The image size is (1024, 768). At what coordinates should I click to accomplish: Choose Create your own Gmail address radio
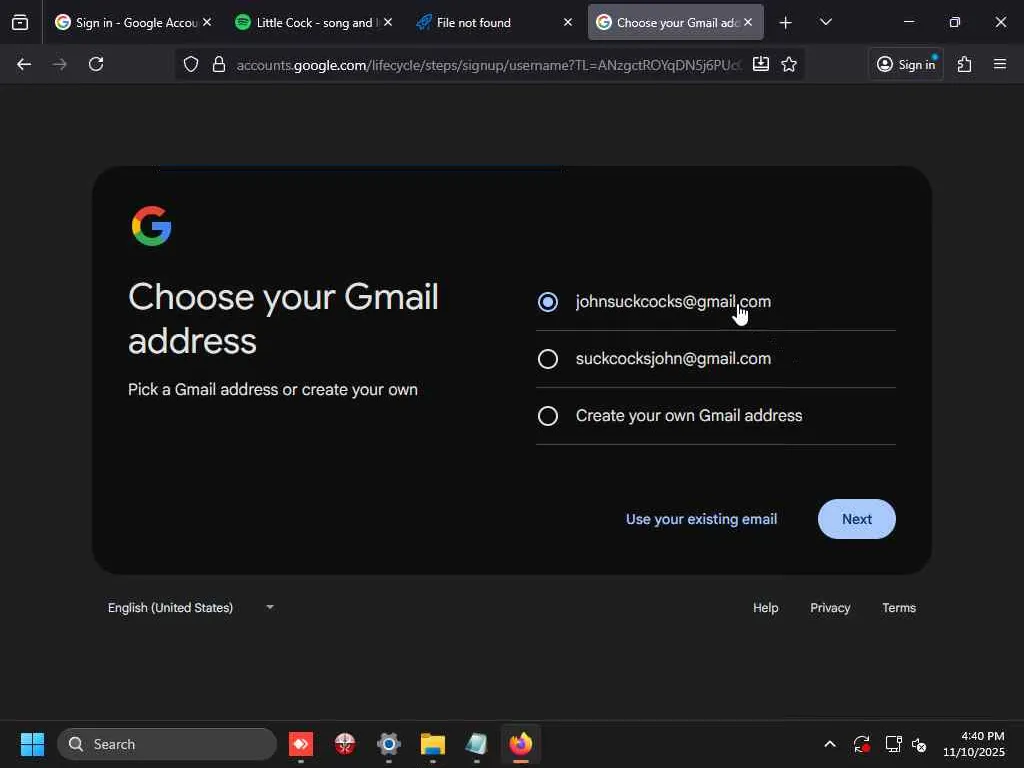coord(548,416)
